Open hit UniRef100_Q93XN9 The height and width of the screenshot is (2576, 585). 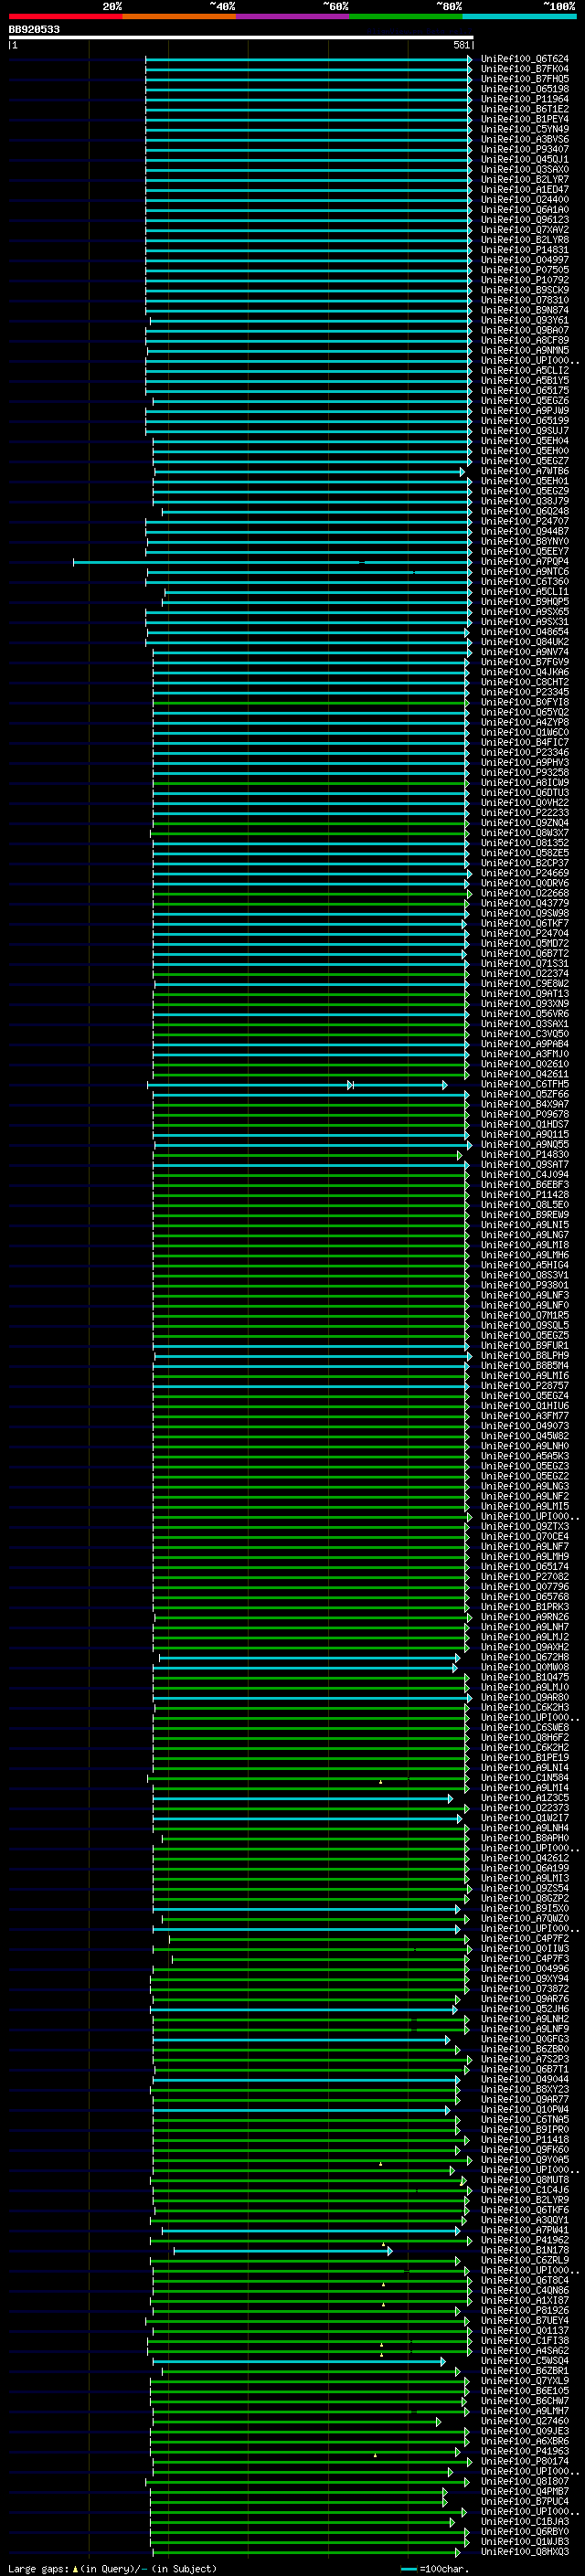[x=524, y=1004]
